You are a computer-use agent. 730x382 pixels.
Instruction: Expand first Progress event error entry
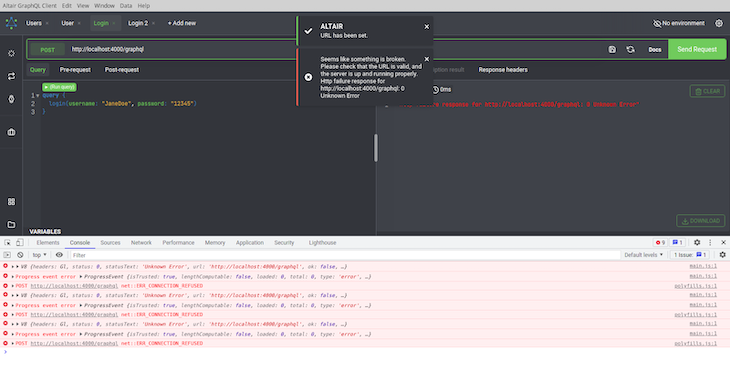coord(13,276)
